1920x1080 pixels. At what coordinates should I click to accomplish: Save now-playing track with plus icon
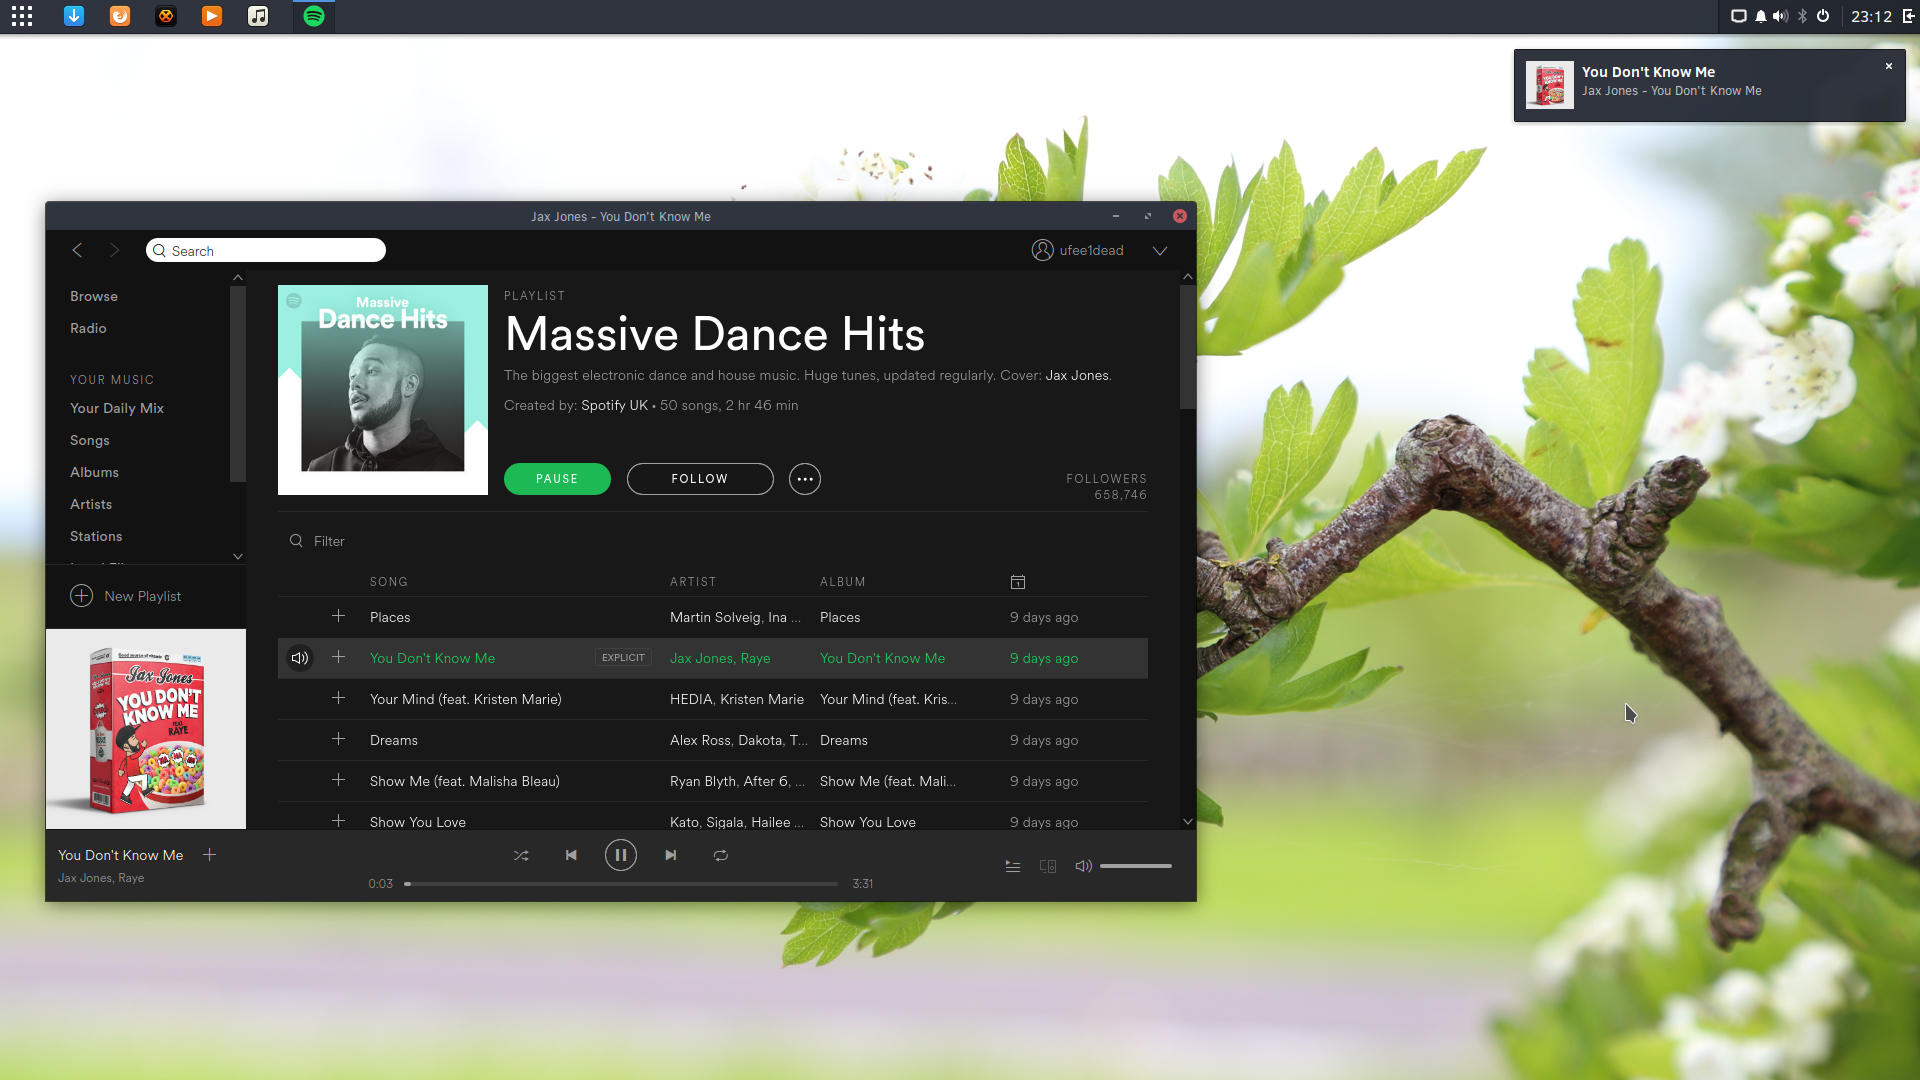pos(209,855)
